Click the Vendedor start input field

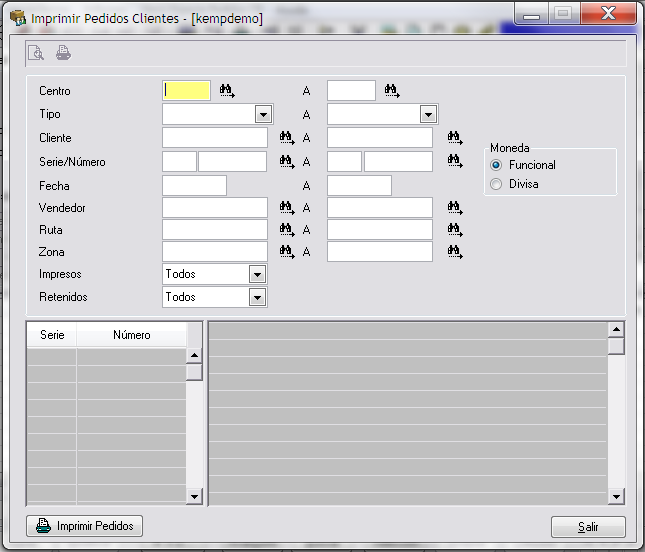[x=215, y=207]
